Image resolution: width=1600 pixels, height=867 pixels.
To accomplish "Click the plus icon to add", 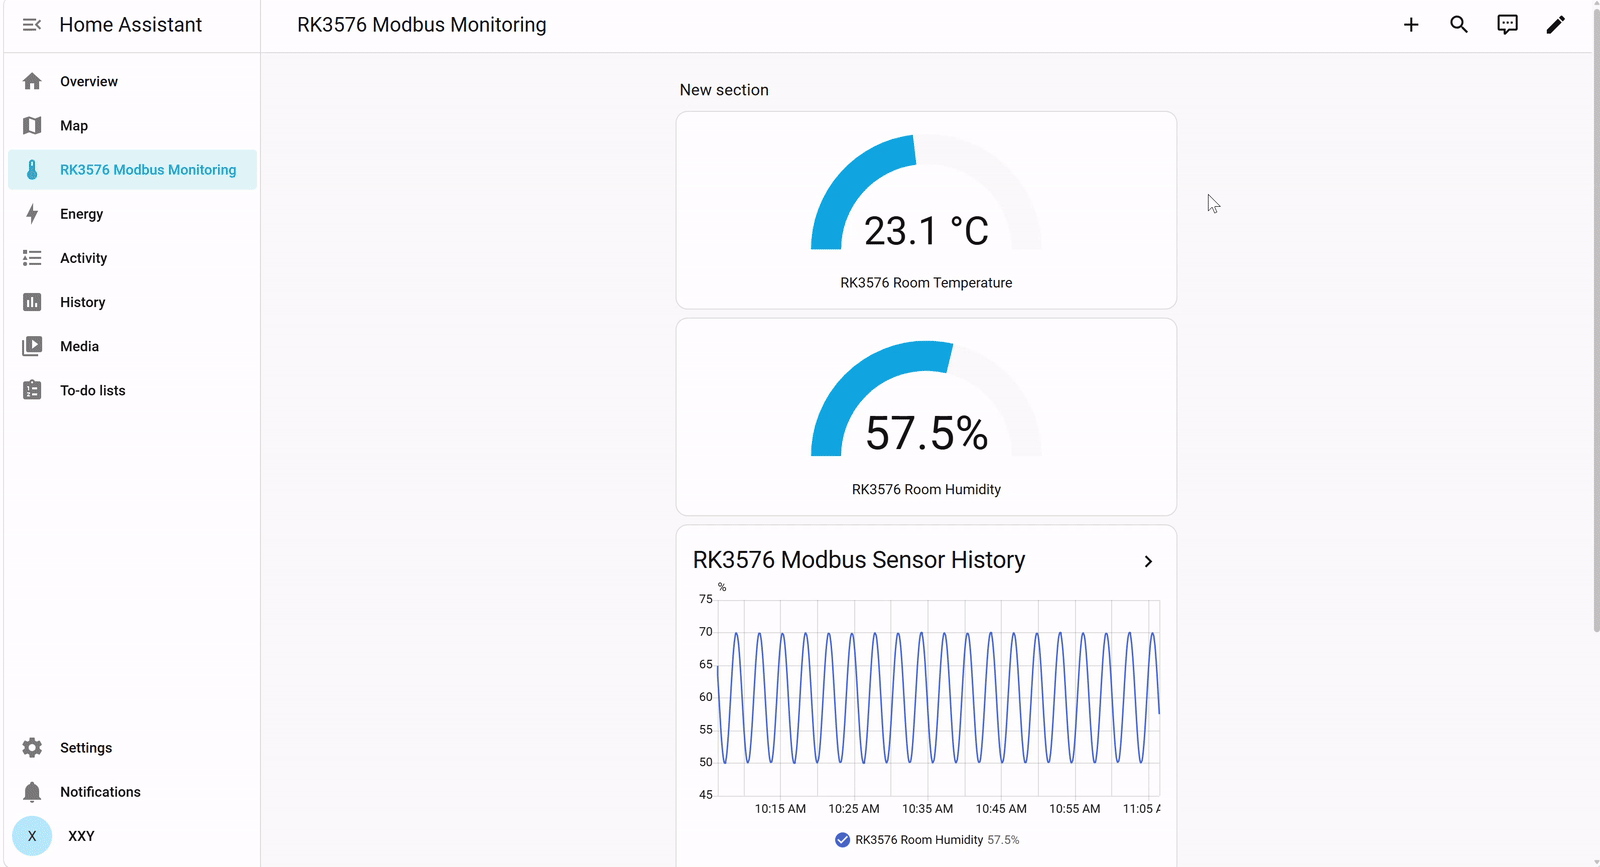I will click(1411, 25).
